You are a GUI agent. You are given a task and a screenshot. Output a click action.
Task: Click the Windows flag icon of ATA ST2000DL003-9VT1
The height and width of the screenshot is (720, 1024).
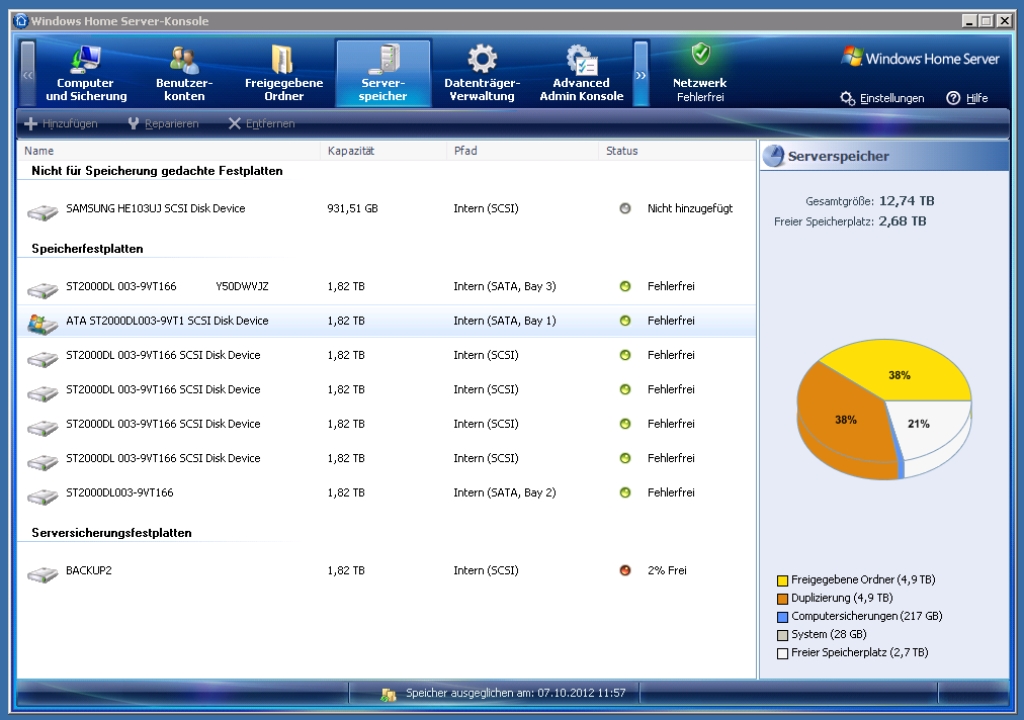click(x=42, y=323)
